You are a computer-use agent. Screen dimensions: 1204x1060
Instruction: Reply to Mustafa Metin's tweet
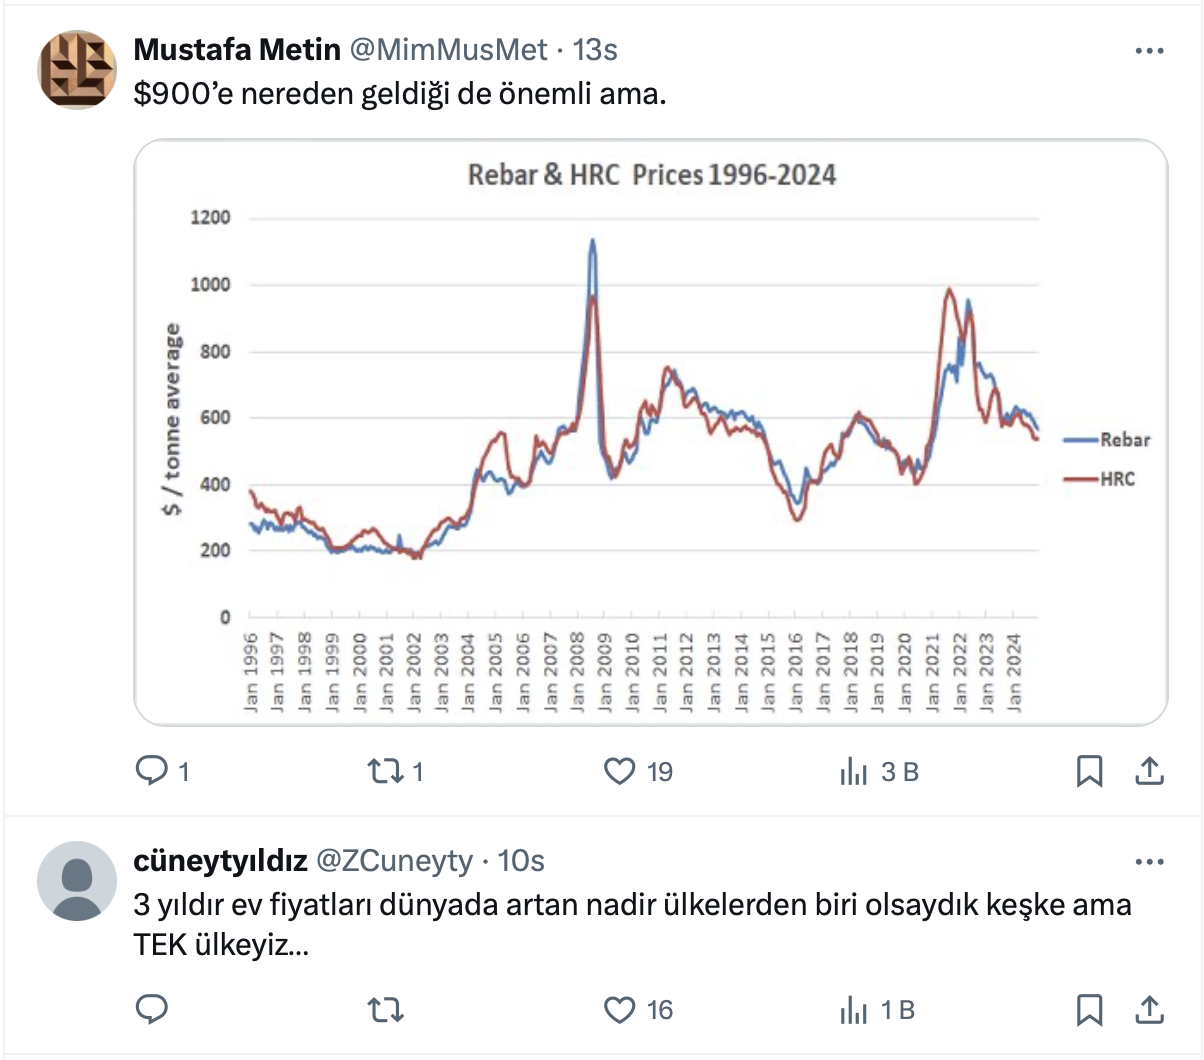[151, 771]
